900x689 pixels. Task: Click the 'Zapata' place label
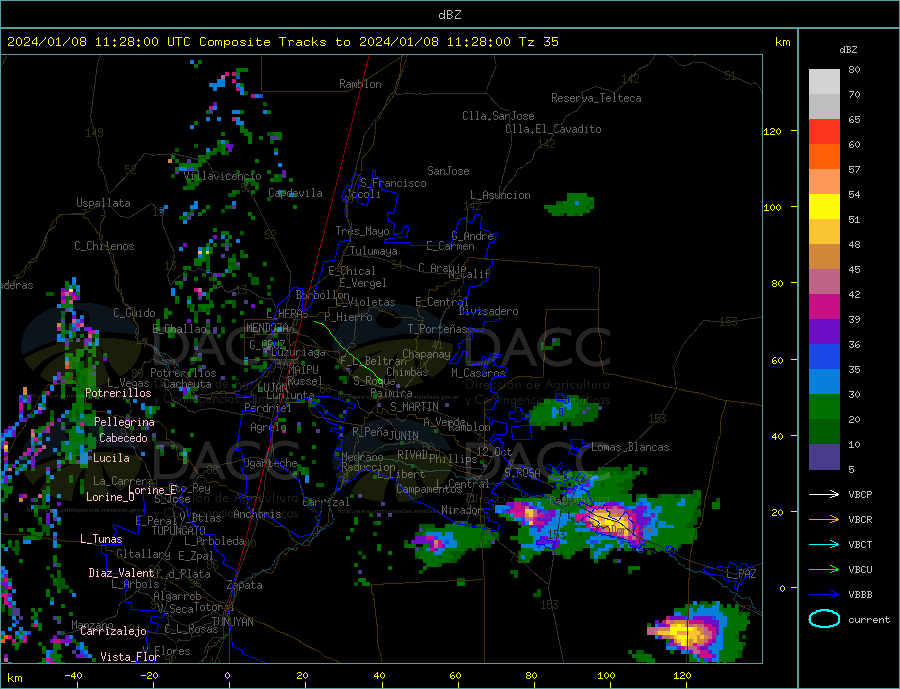click(x=245, y=585)
